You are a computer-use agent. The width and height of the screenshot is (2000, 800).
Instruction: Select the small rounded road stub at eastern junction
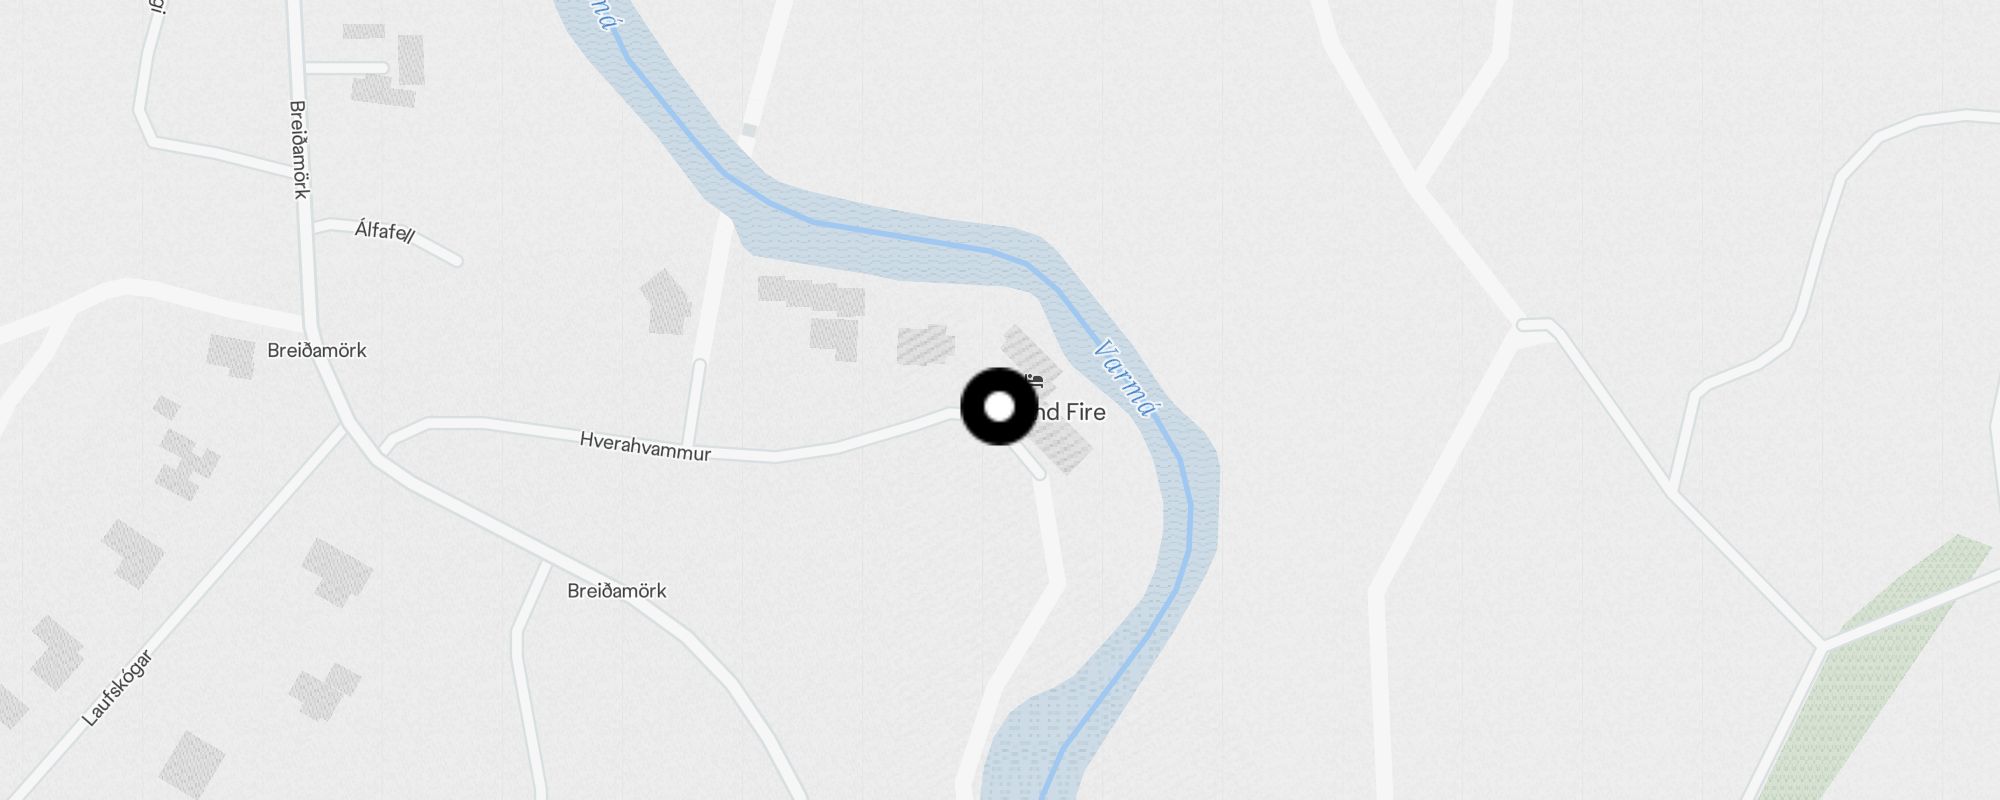tap(1535, 326)
